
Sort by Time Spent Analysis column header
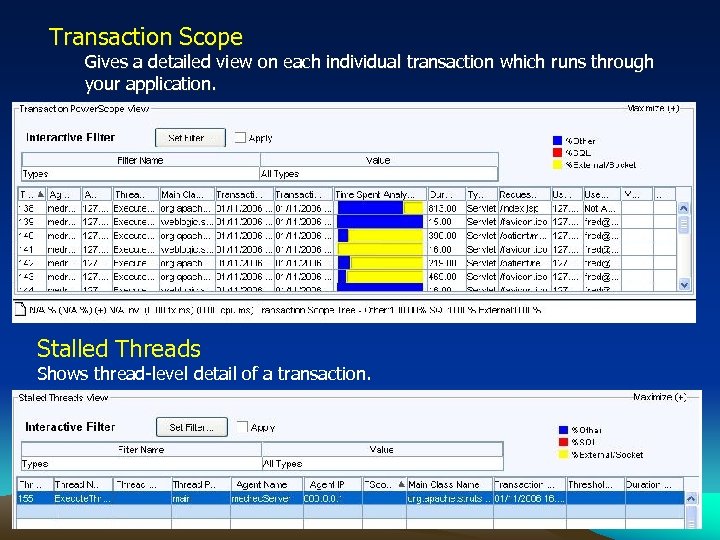tap(380, 194)
